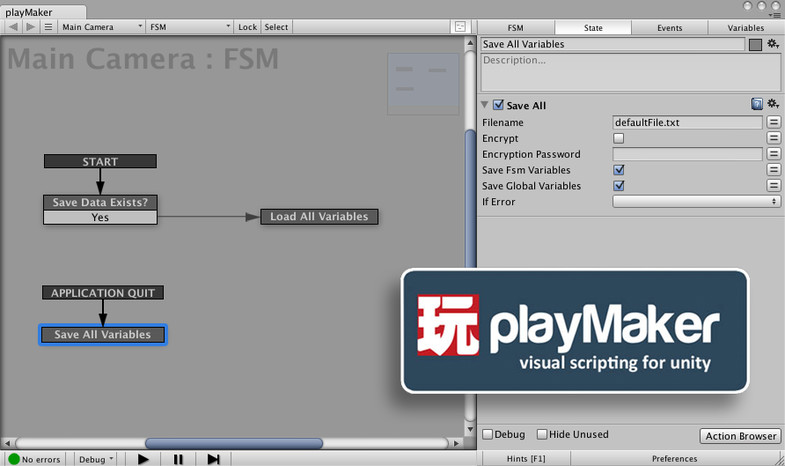Select the playMaker window tab

click(43, 12)
